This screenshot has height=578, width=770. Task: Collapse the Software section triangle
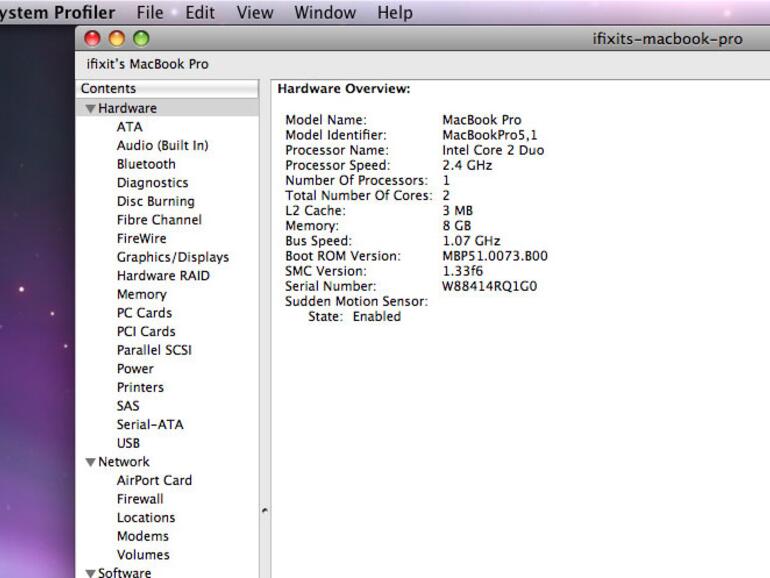point(90,573)
